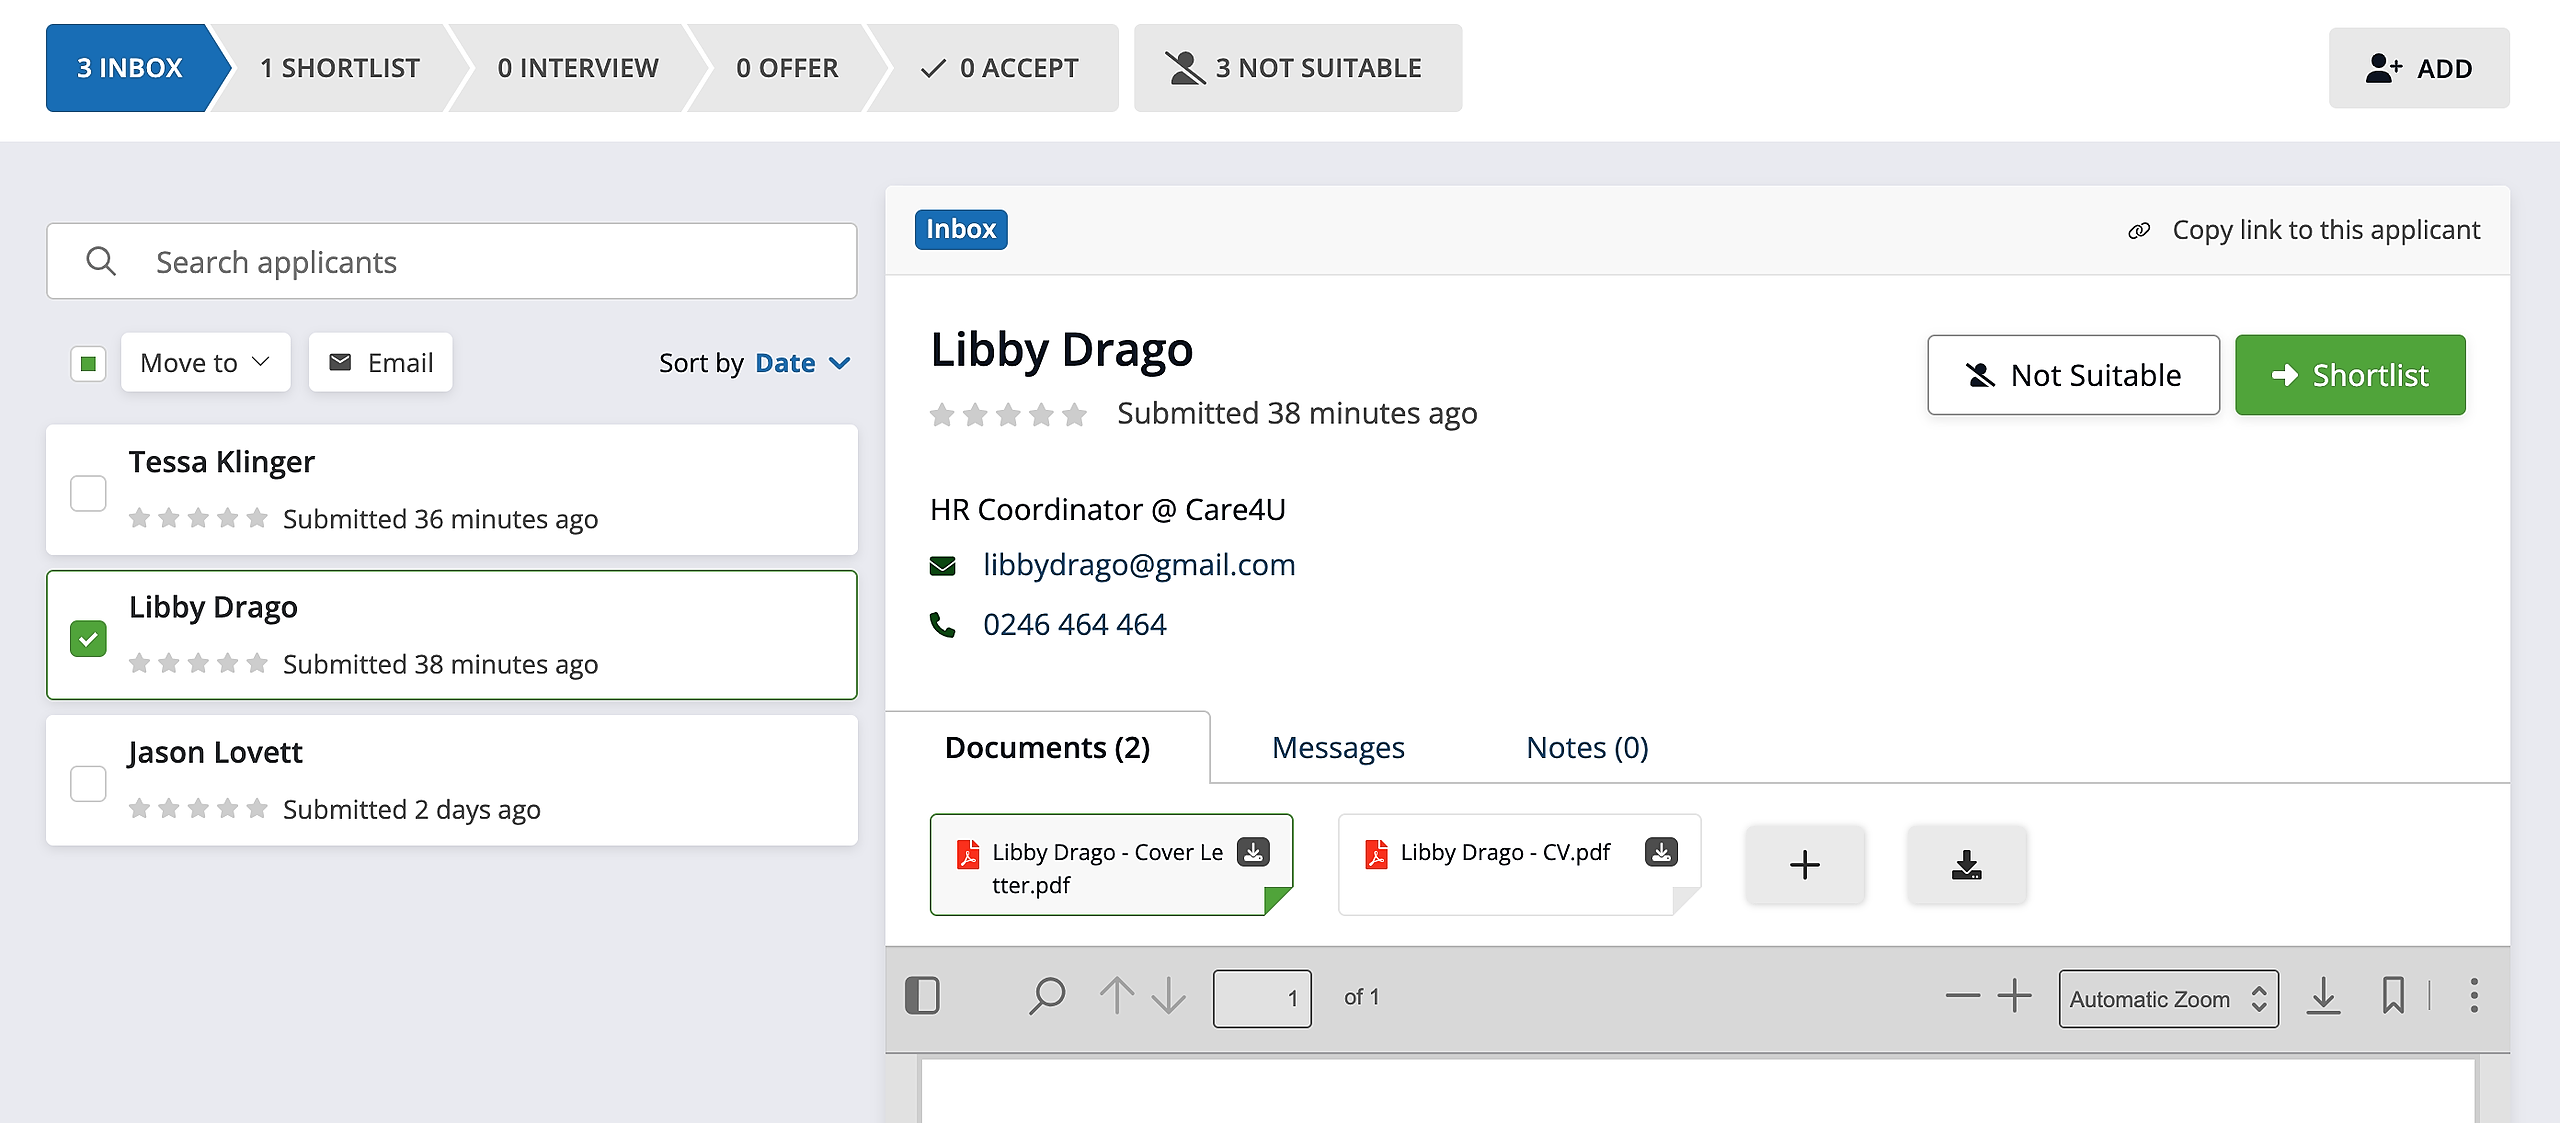Screen dimensions: 2560x1123
Task: Open the PDF viewer three-dot tools menu
Action: click(2474, 996)
